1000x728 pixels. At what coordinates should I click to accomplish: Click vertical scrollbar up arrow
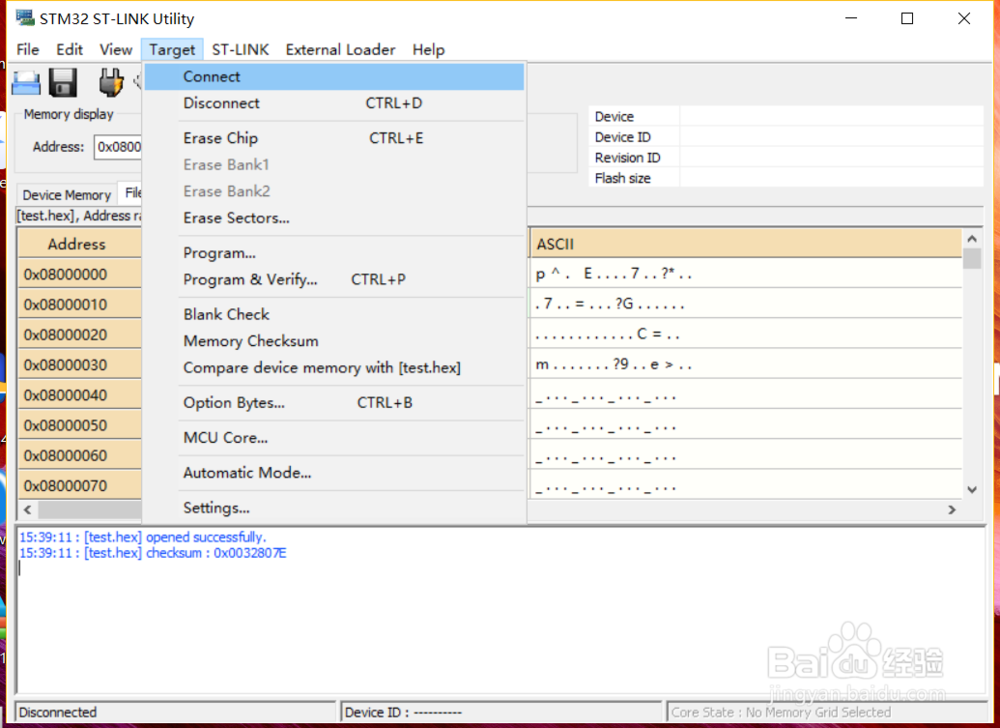[x=971, y=238]
